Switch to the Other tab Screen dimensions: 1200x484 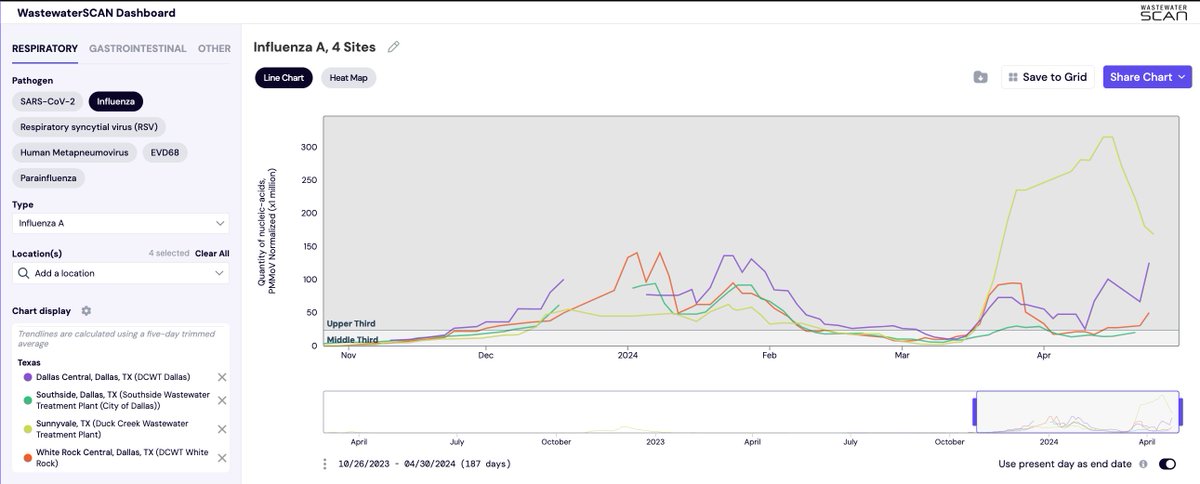(x=214, y=48)
